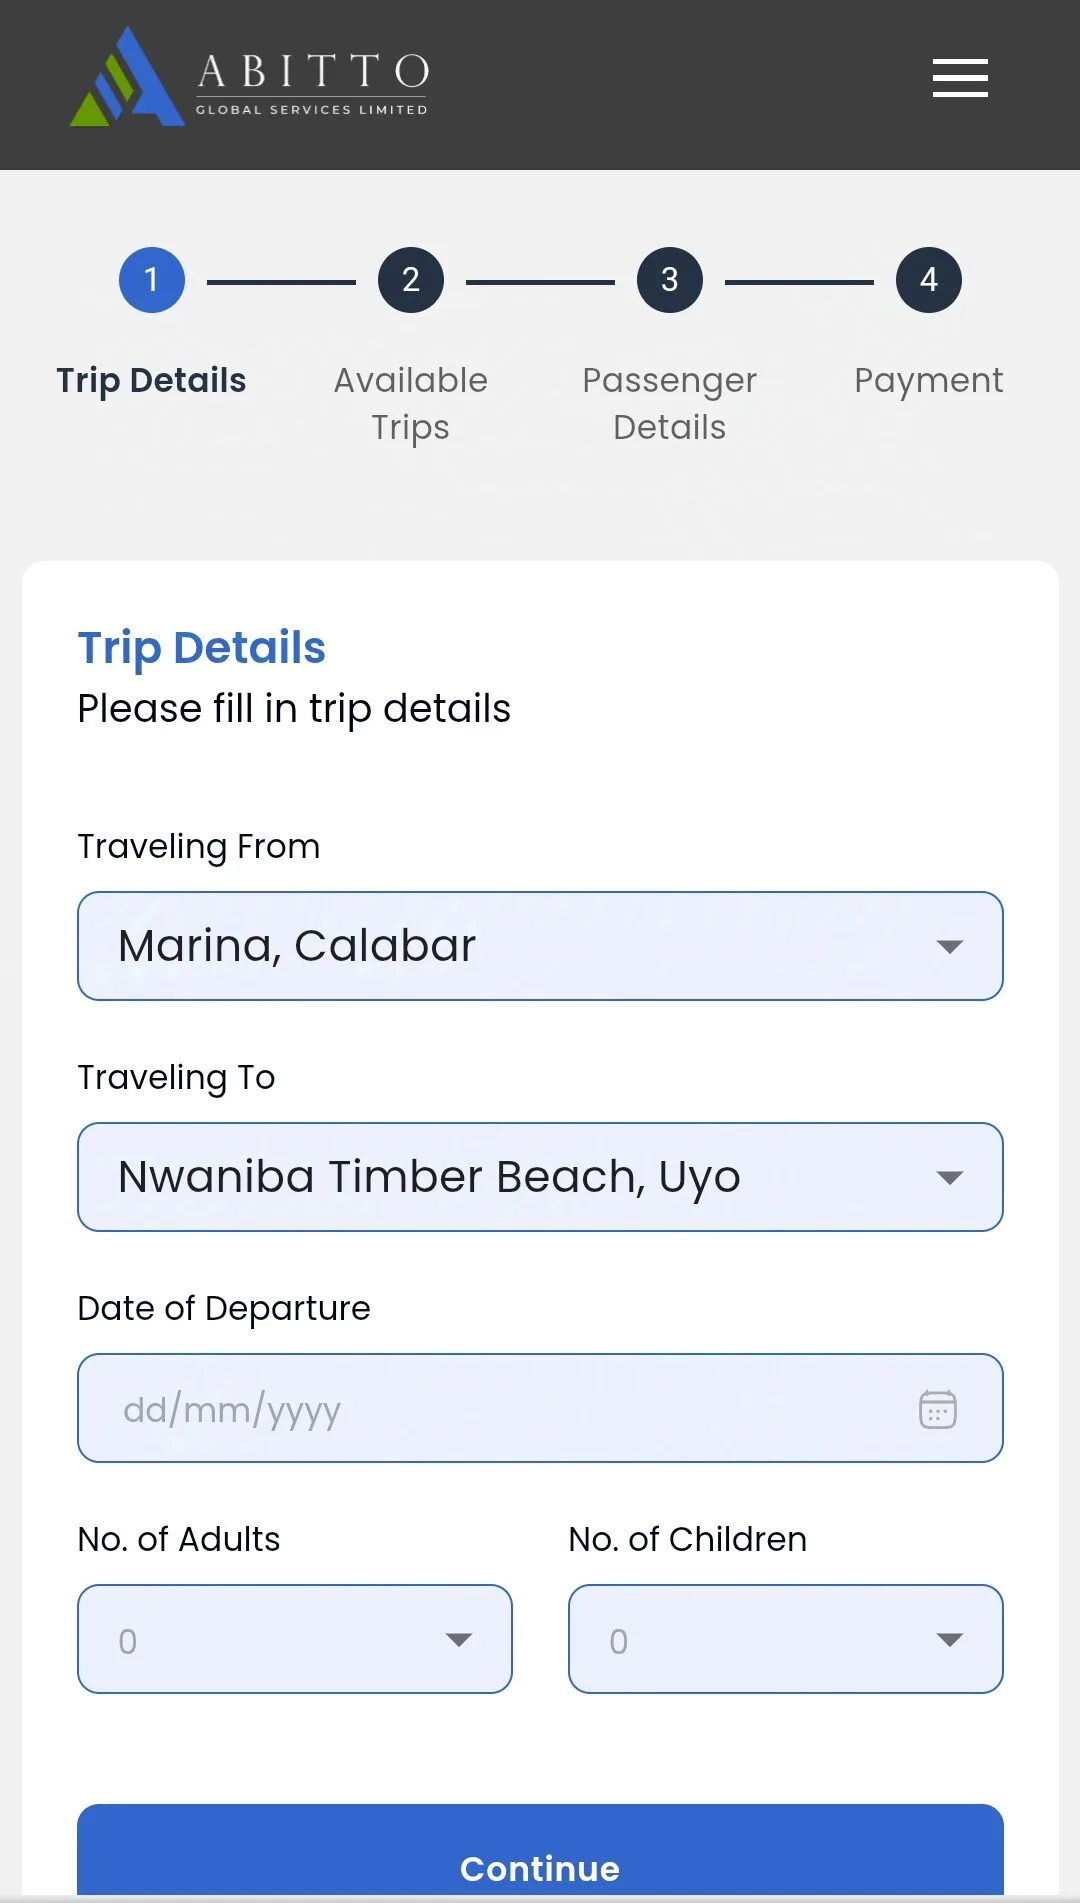The width and height of the screenshot is (1080, 1903).
Task: Expand Traveling To dropdown arrow
Action: click(949, 1177)
